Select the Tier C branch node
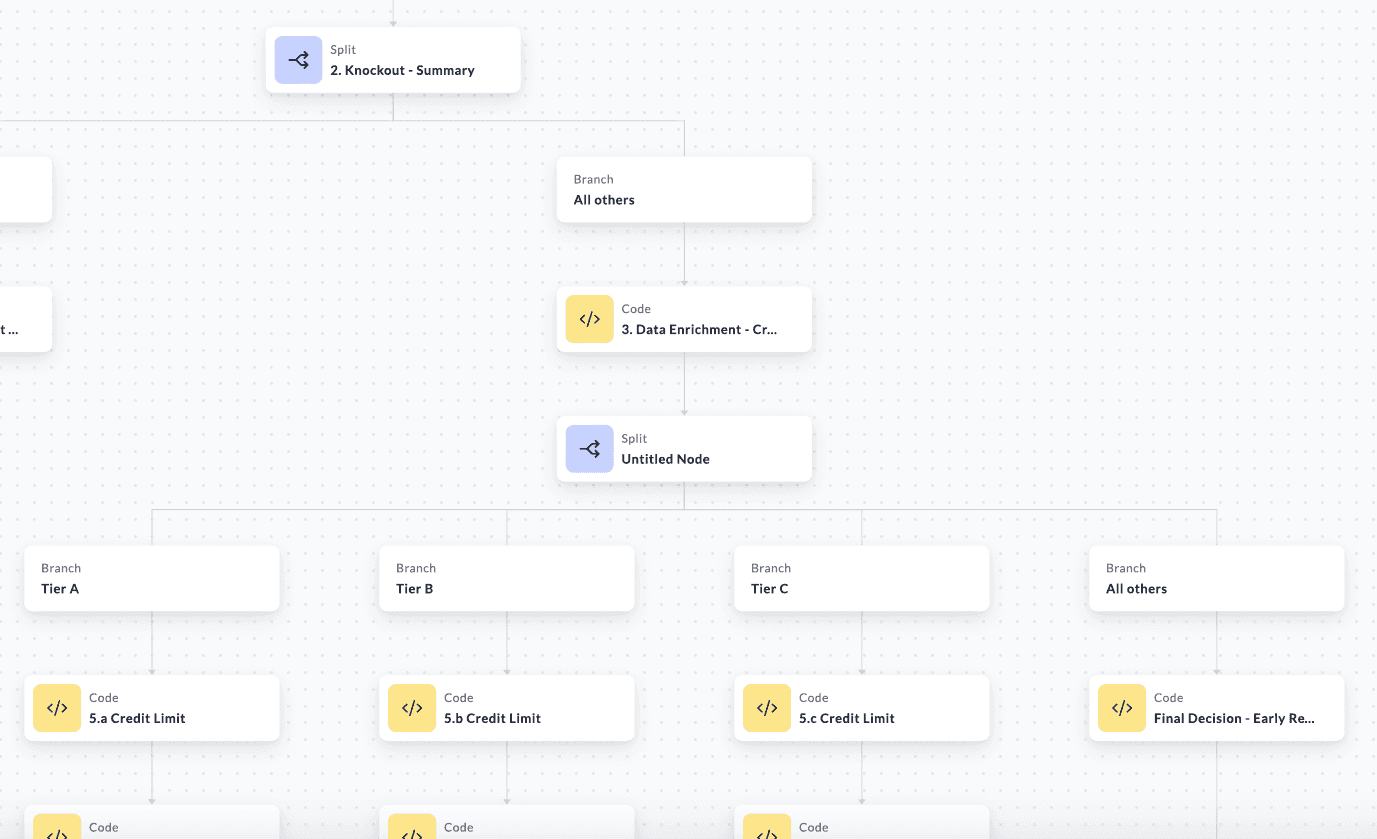The width and height of the screenshot is (1377, 839). pos(861,578)
